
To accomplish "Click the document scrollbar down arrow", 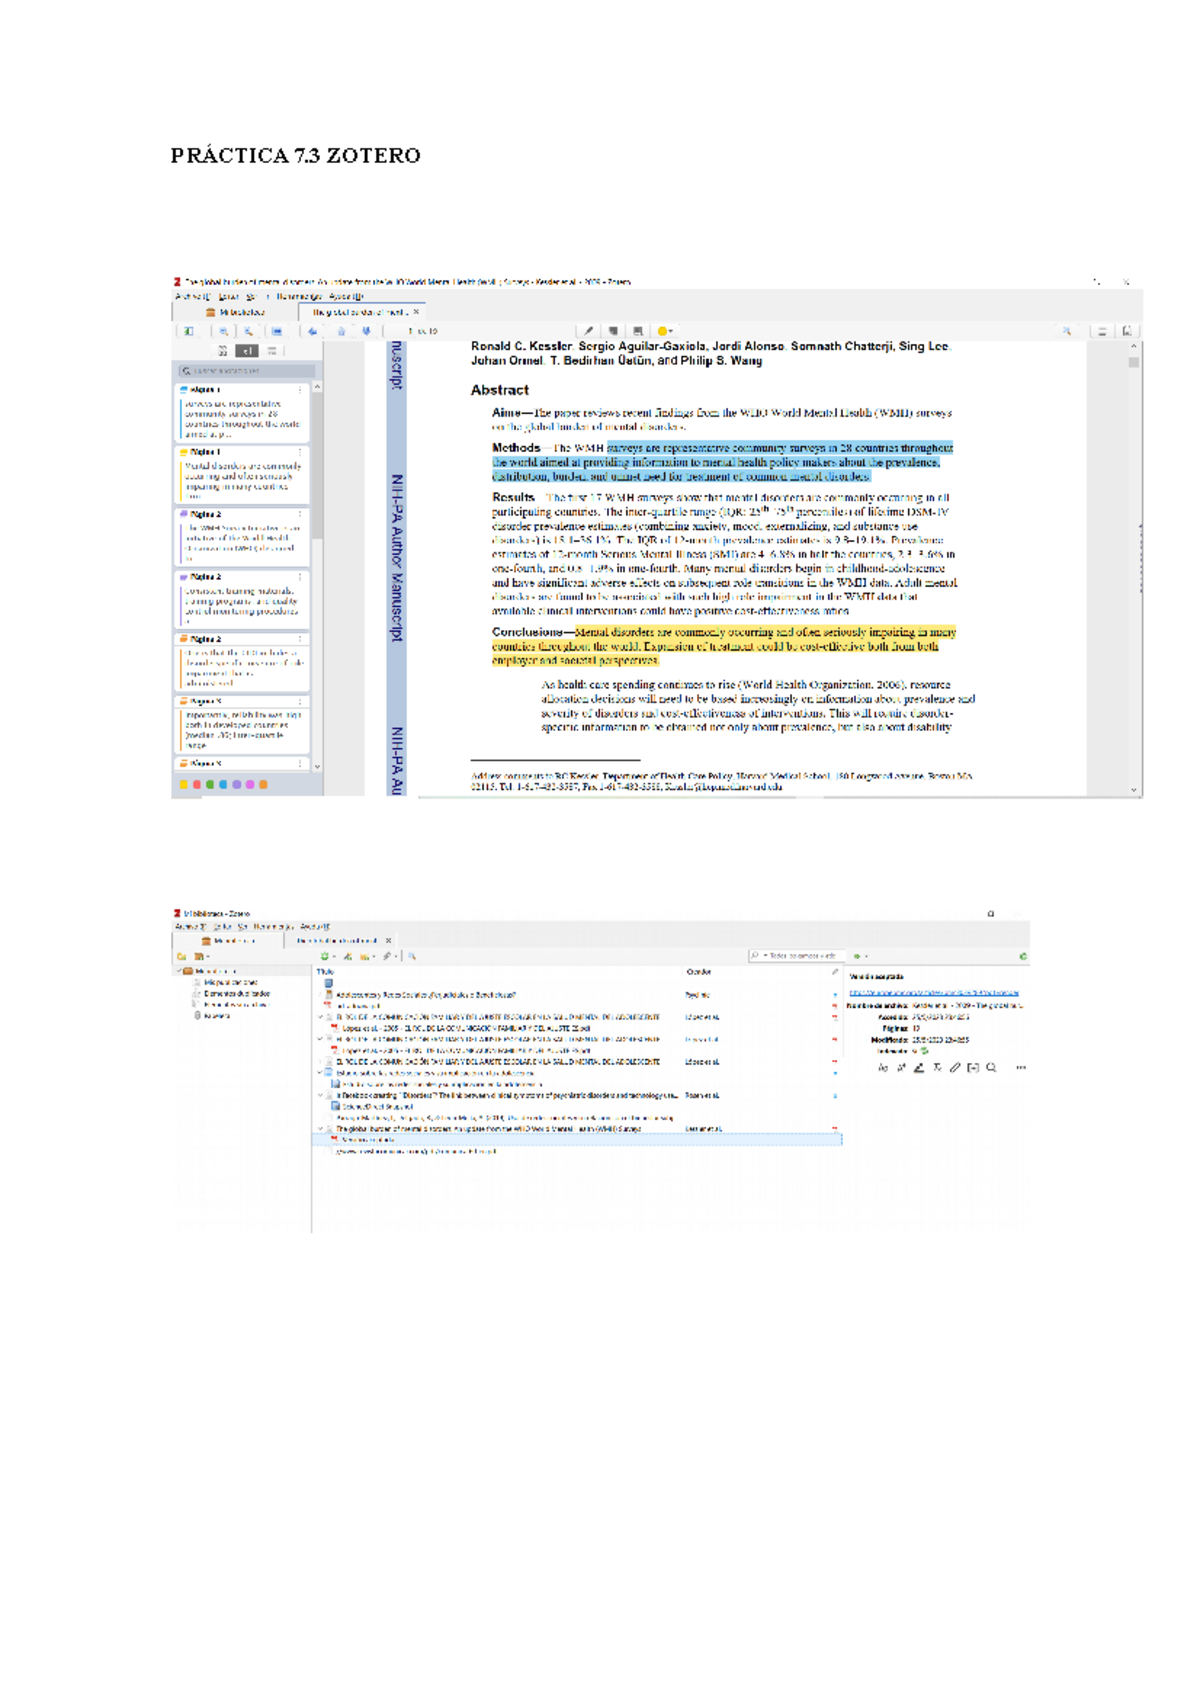I will click(1134, 790).
